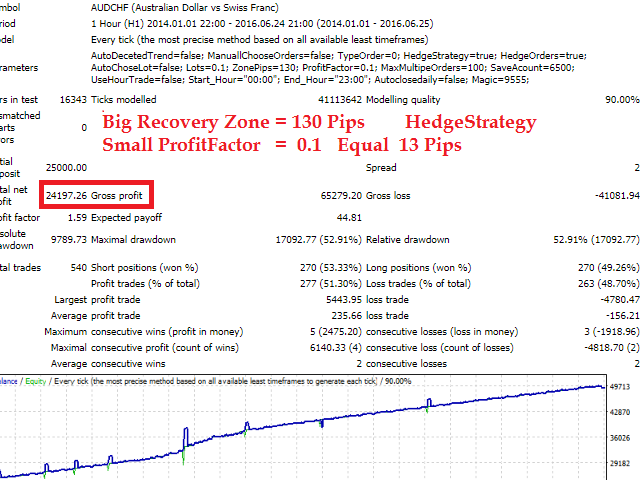Select the 1 Hour (H1) period line
This screenshot has height=480, width=640.
[262, 24]
